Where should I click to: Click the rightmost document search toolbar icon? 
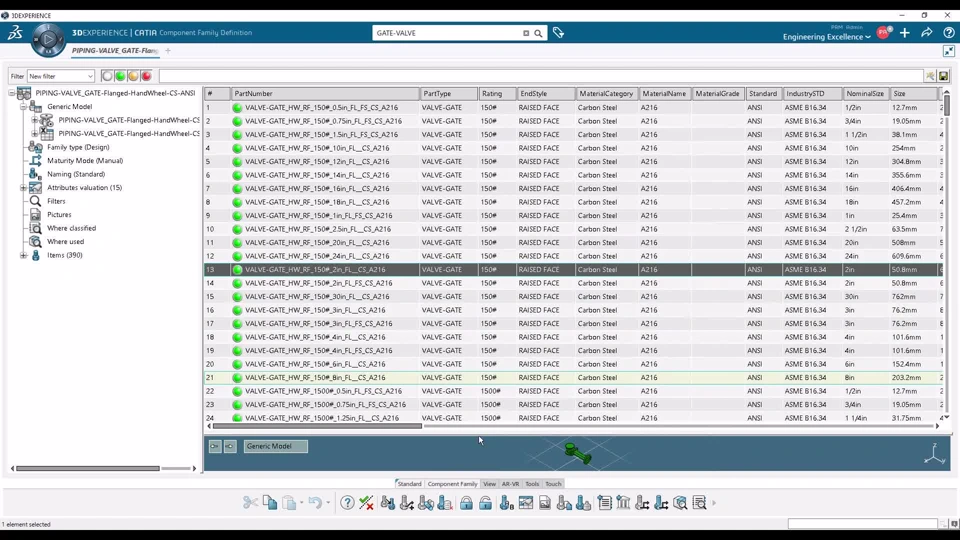pos(699,503)
